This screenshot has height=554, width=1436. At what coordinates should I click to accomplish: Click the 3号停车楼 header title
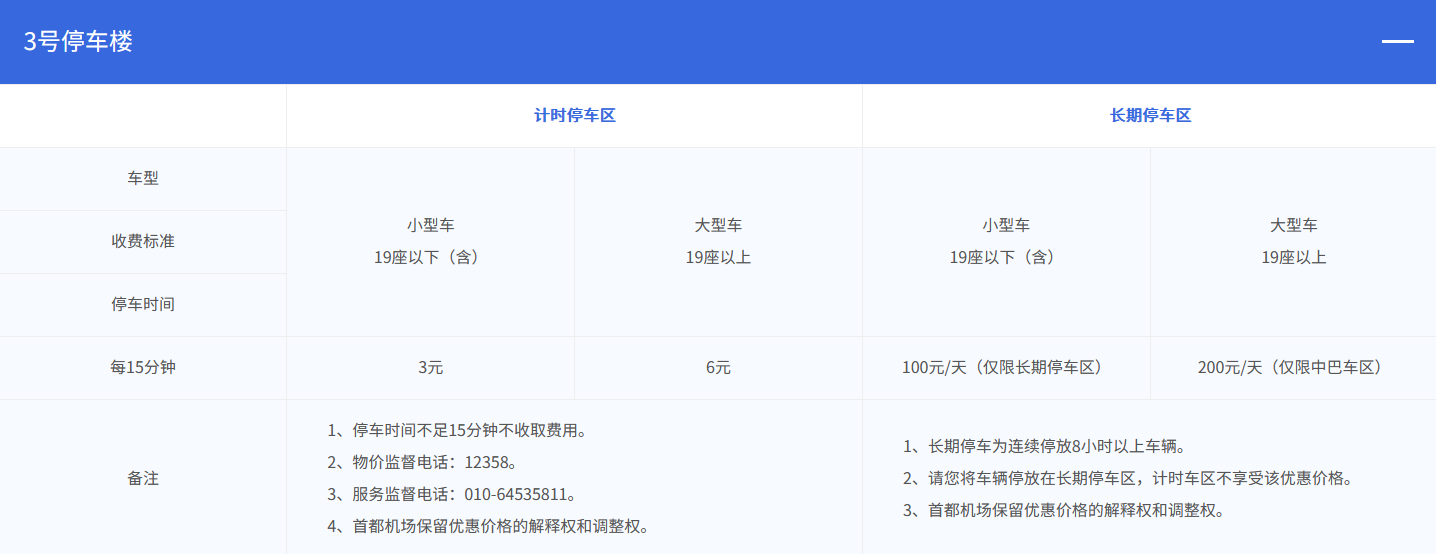(78, 42)
